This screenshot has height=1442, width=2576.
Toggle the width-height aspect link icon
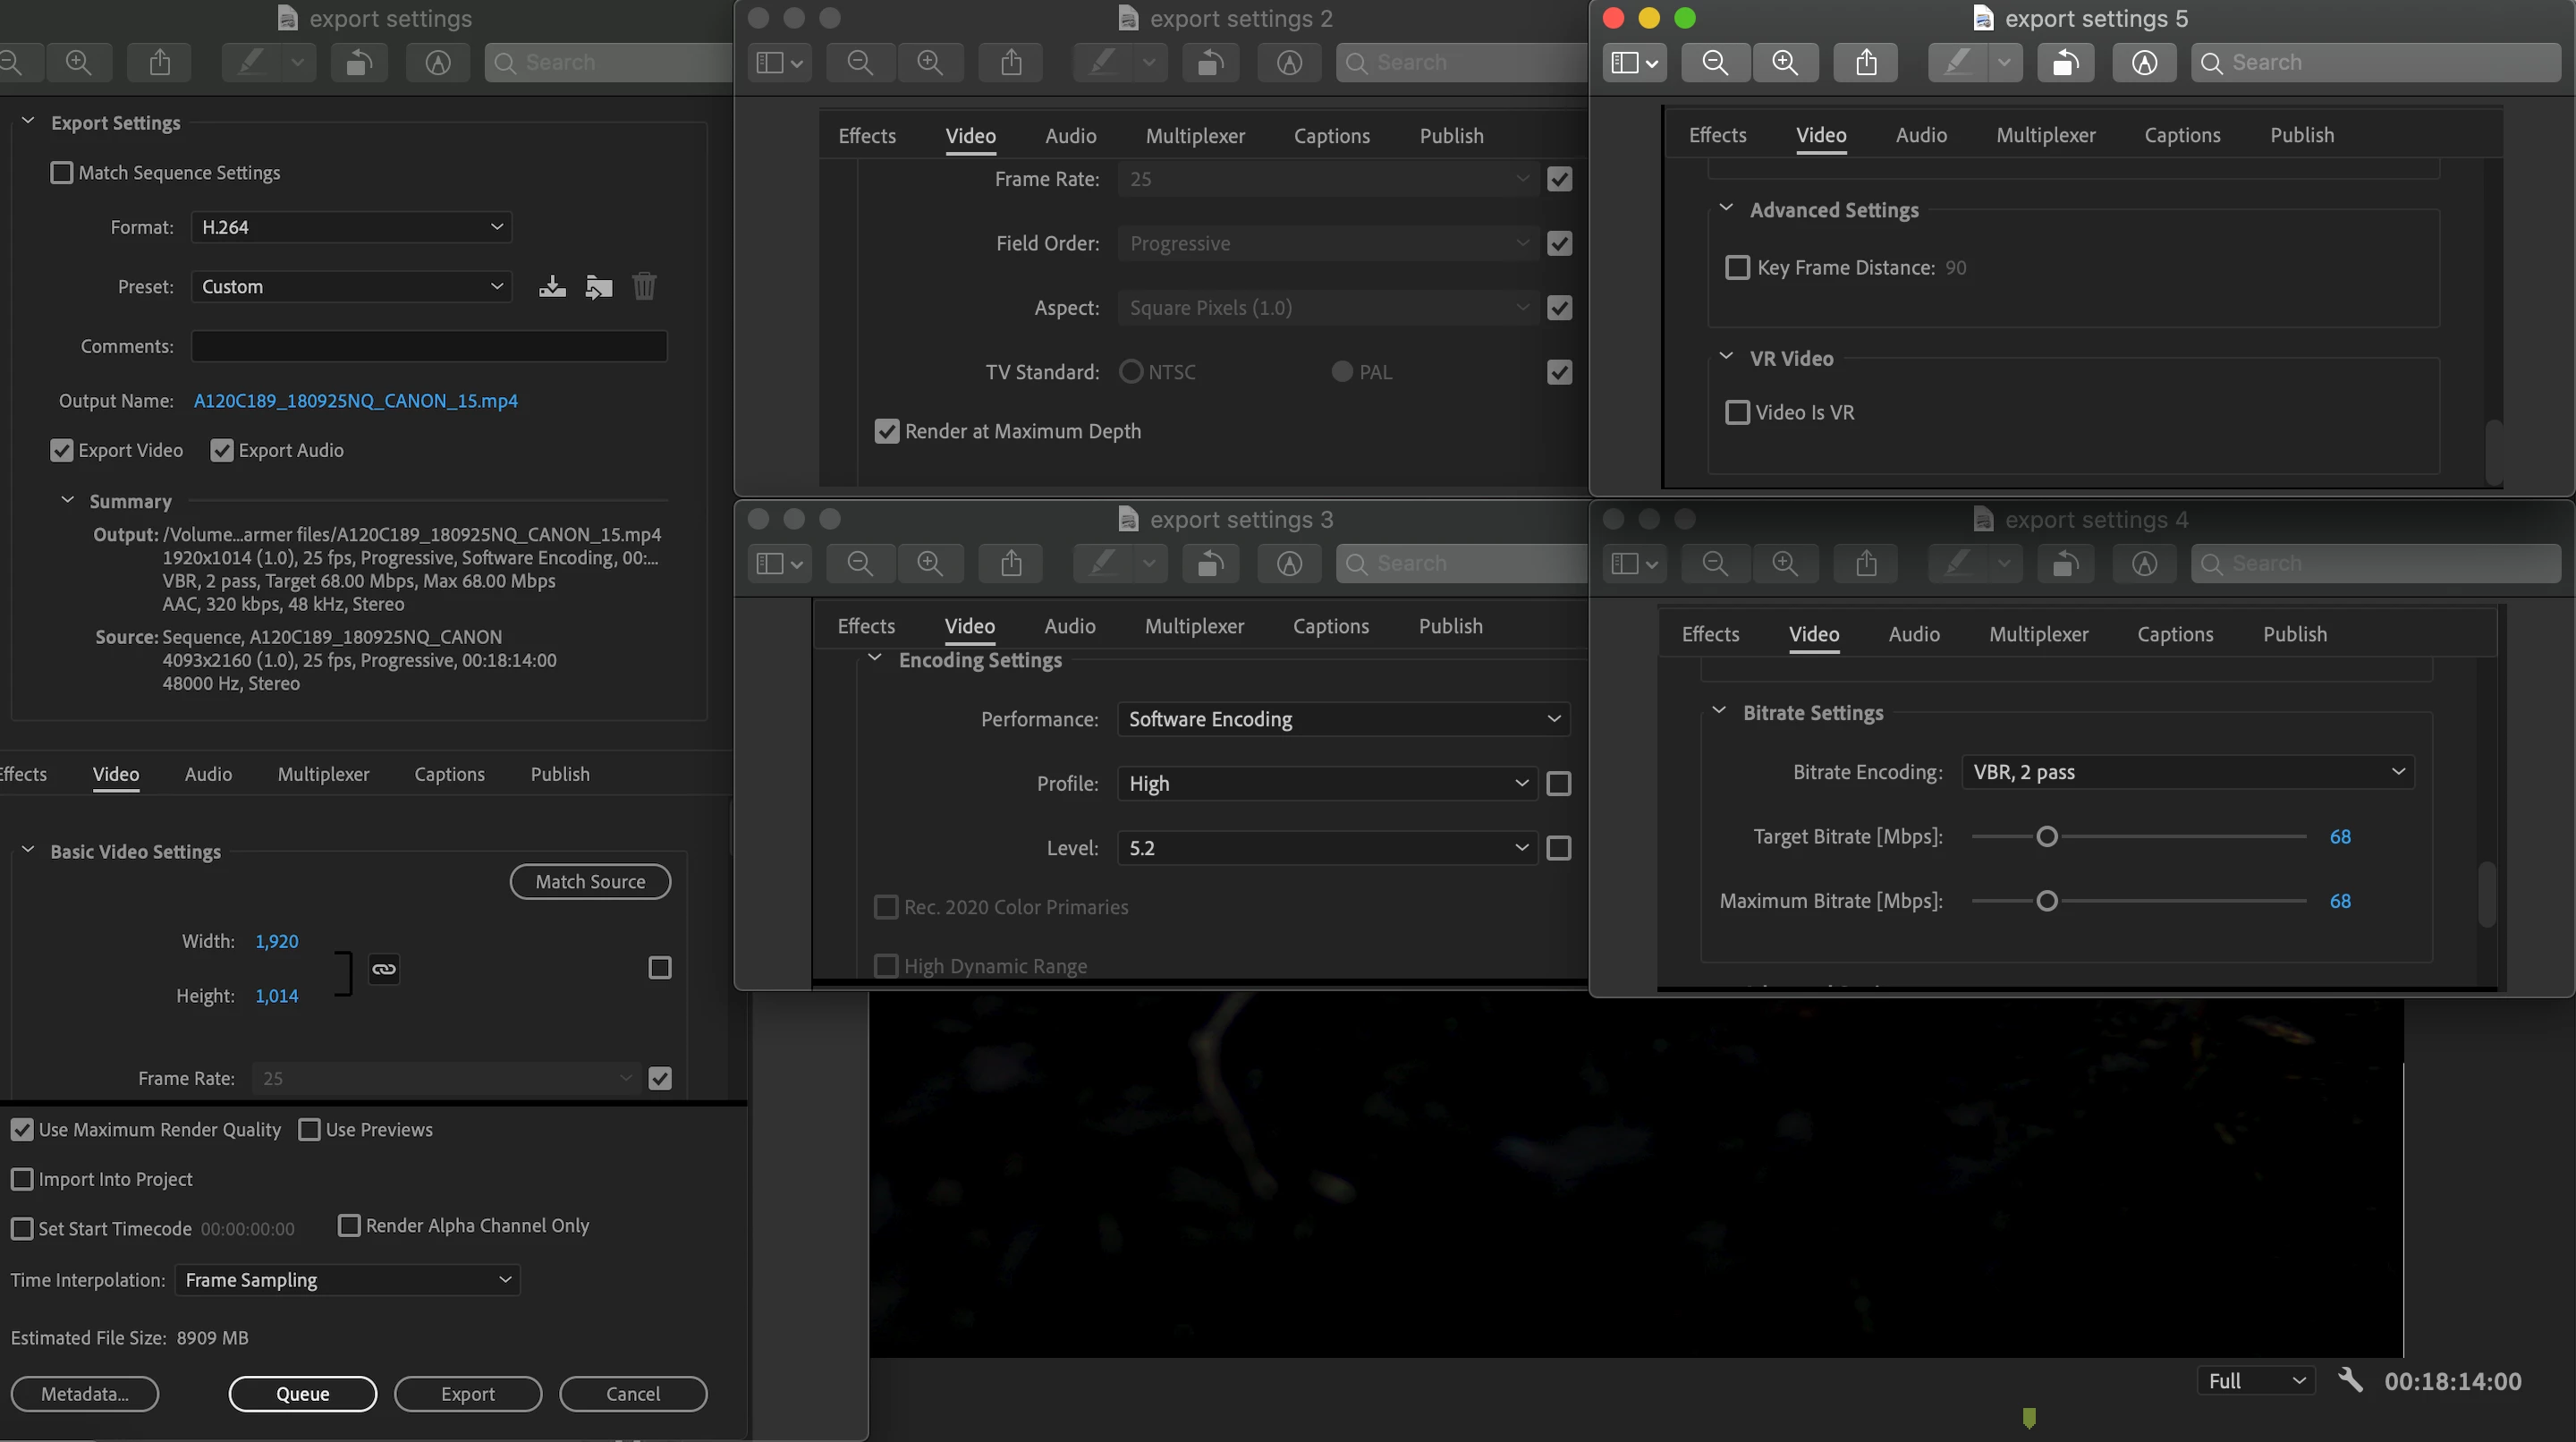384,968
